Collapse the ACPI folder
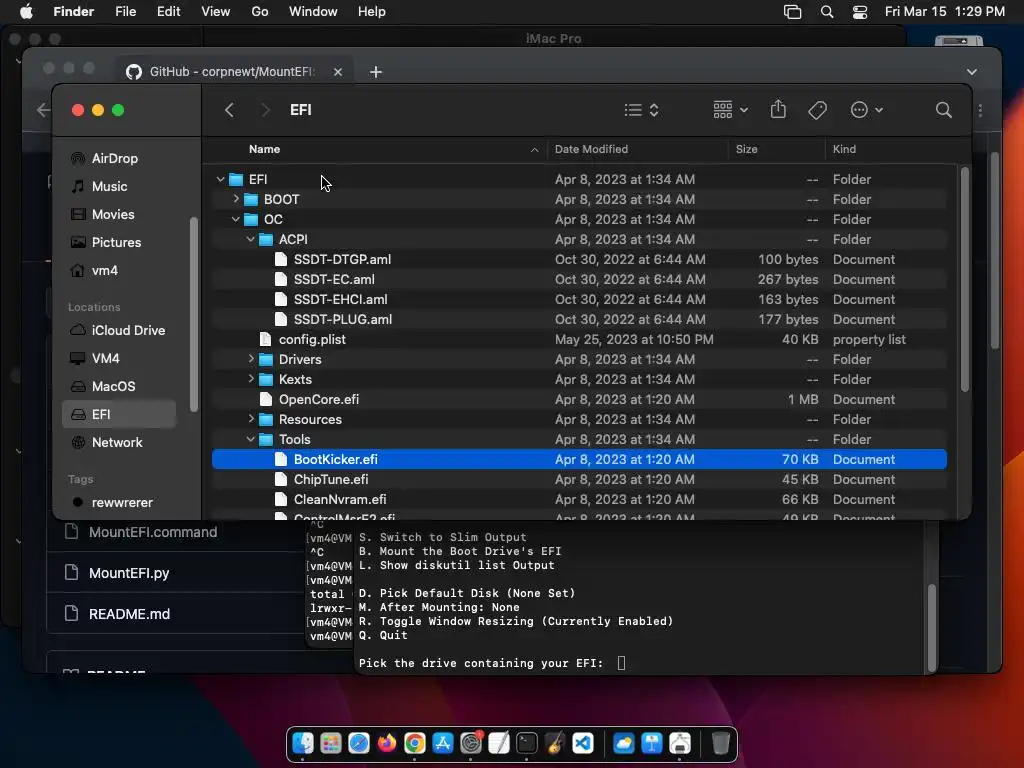 coord(251,239)
